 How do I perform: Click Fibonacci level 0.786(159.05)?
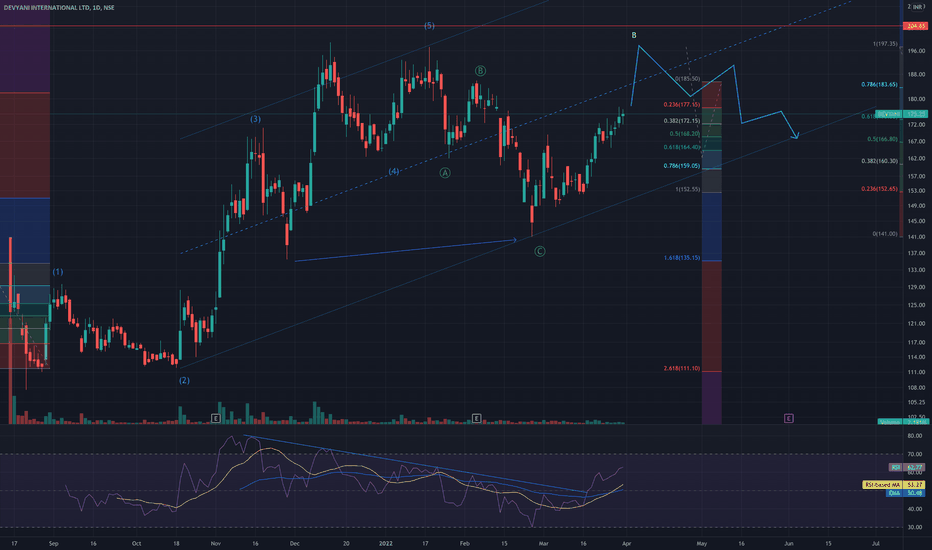682,166
